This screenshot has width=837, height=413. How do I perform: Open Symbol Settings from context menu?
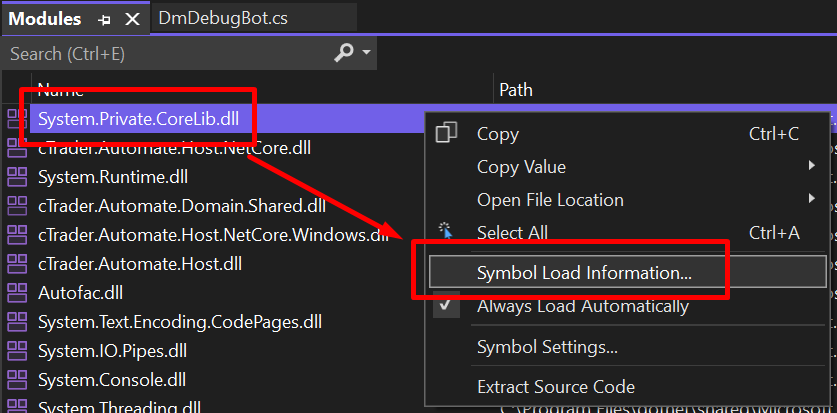tap(547, 347)
